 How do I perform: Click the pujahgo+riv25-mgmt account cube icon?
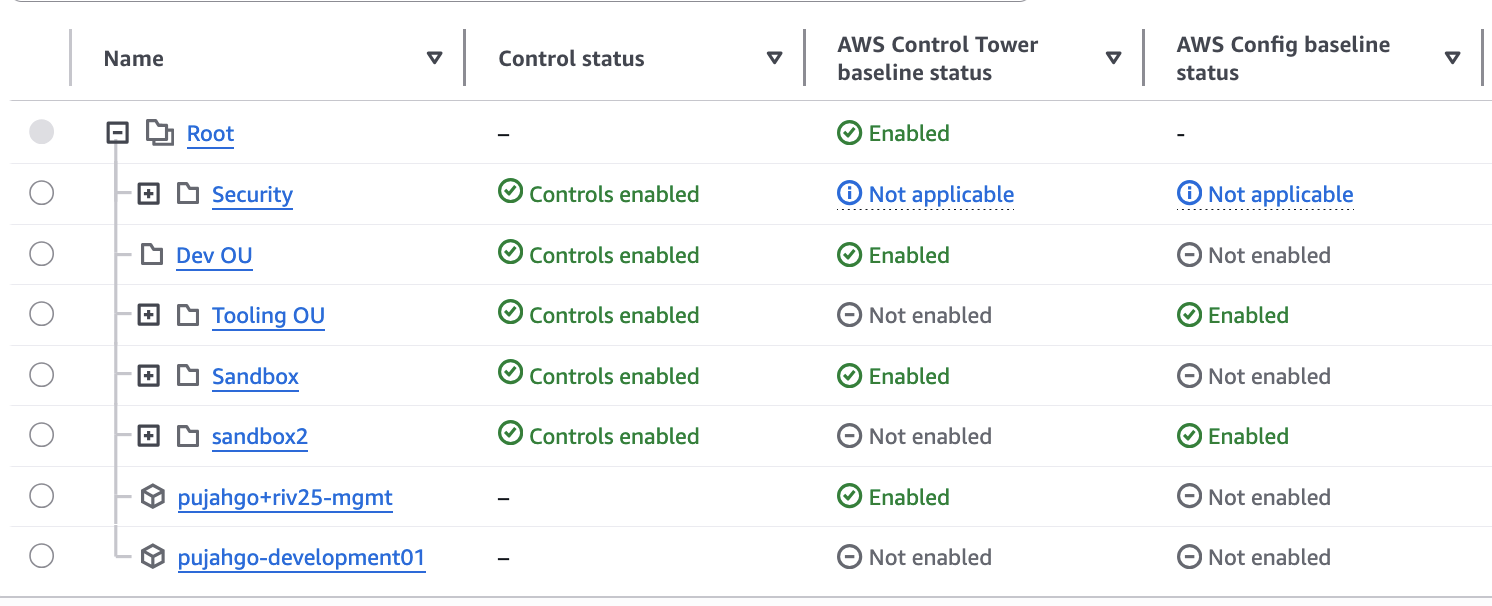[152, 497]
